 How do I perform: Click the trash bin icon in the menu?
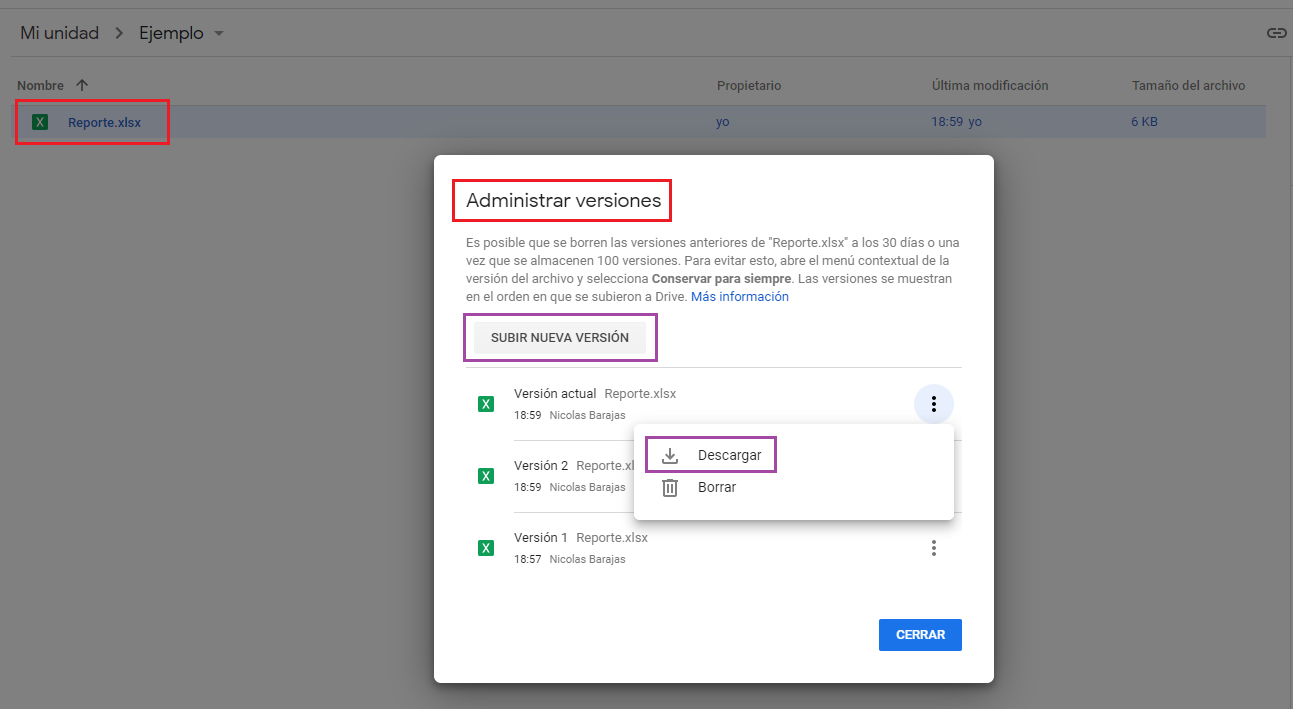pos(670,488)
